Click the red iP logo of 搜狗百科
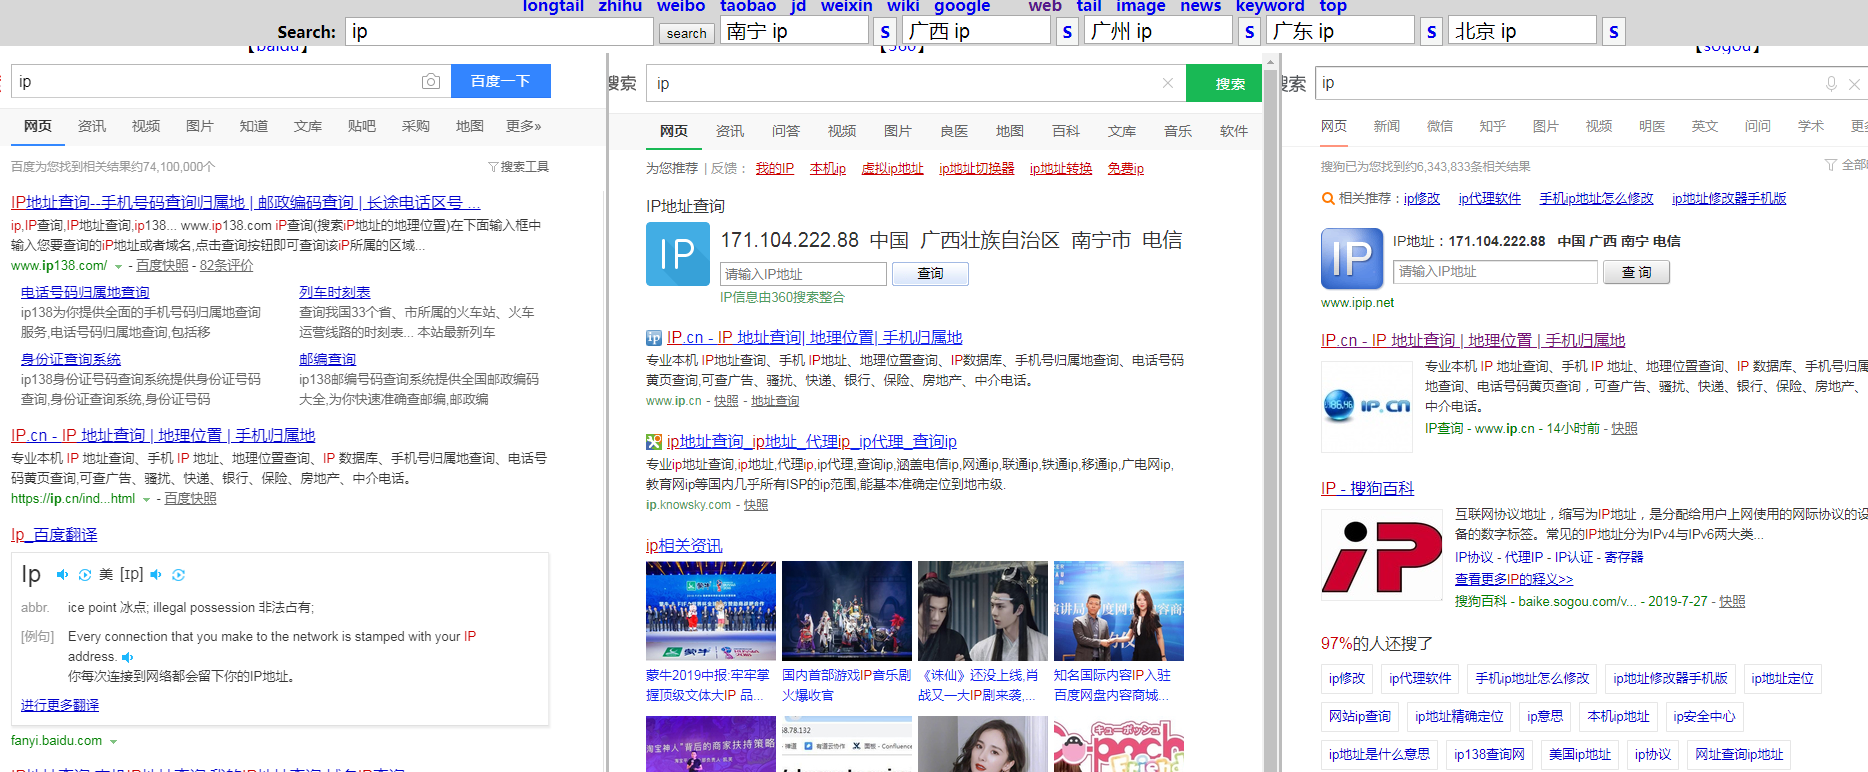This screenshot has height=772, width=1868. click(x=1382, y=555)
